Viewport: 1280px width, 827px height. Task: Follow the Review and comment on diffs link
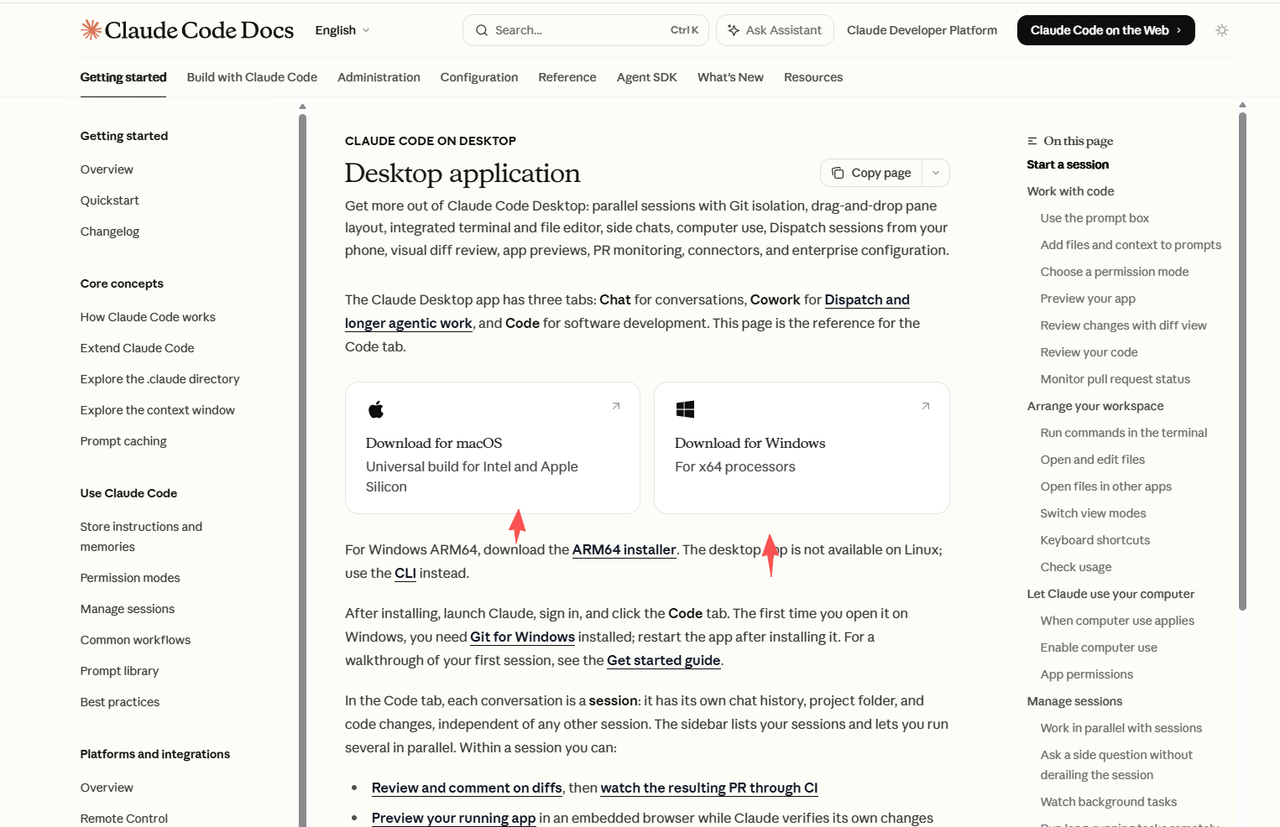(x=466, y=788)
